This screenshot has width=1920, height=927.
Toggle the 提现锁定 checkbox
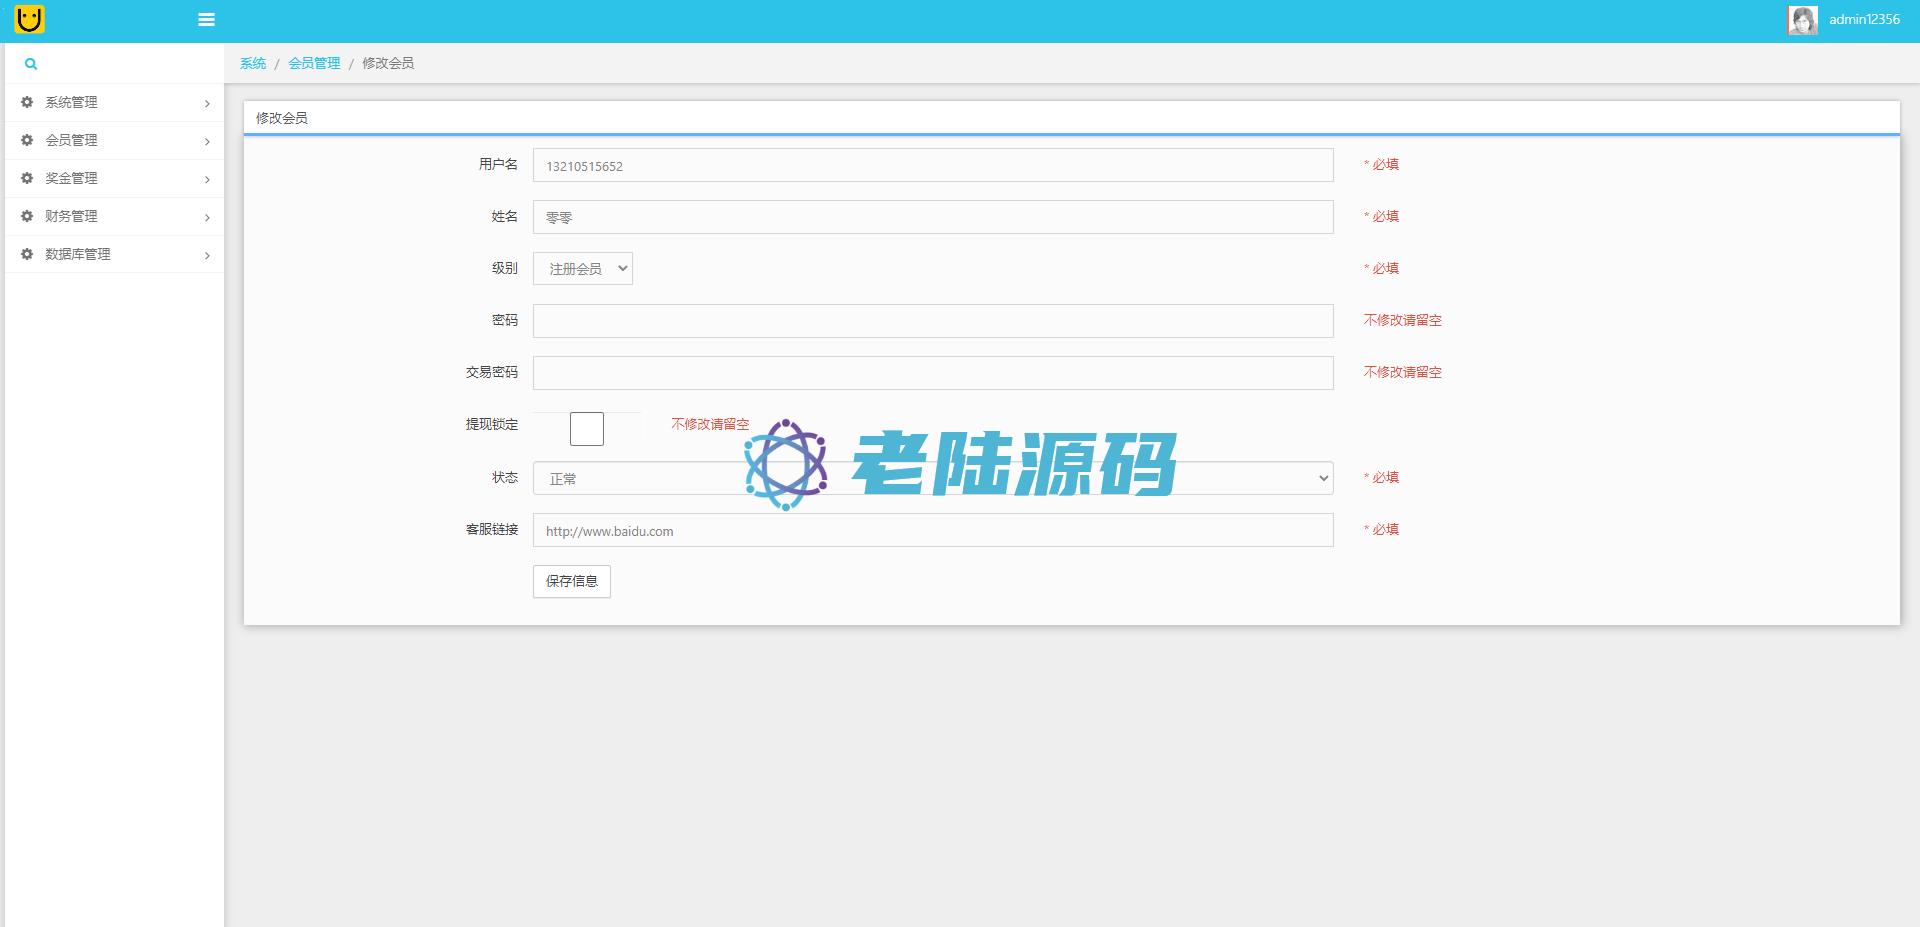587,429
